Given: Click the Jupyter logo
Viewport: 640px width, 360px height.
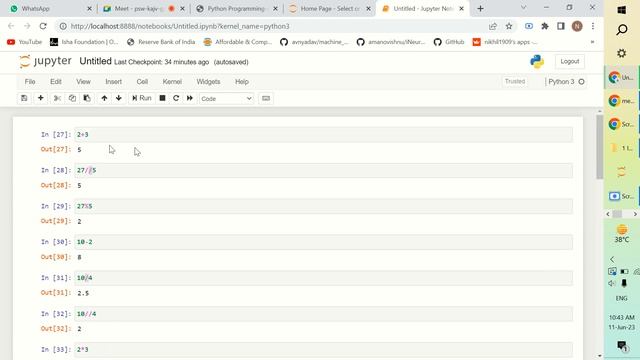Looking at the screenshot, I should (45, 61).
